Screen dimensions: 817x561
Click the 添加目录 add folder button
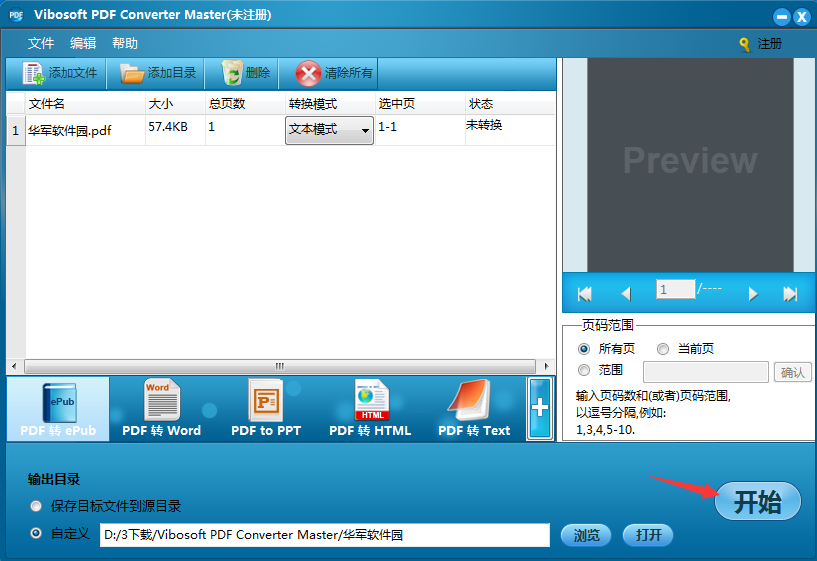156,73
